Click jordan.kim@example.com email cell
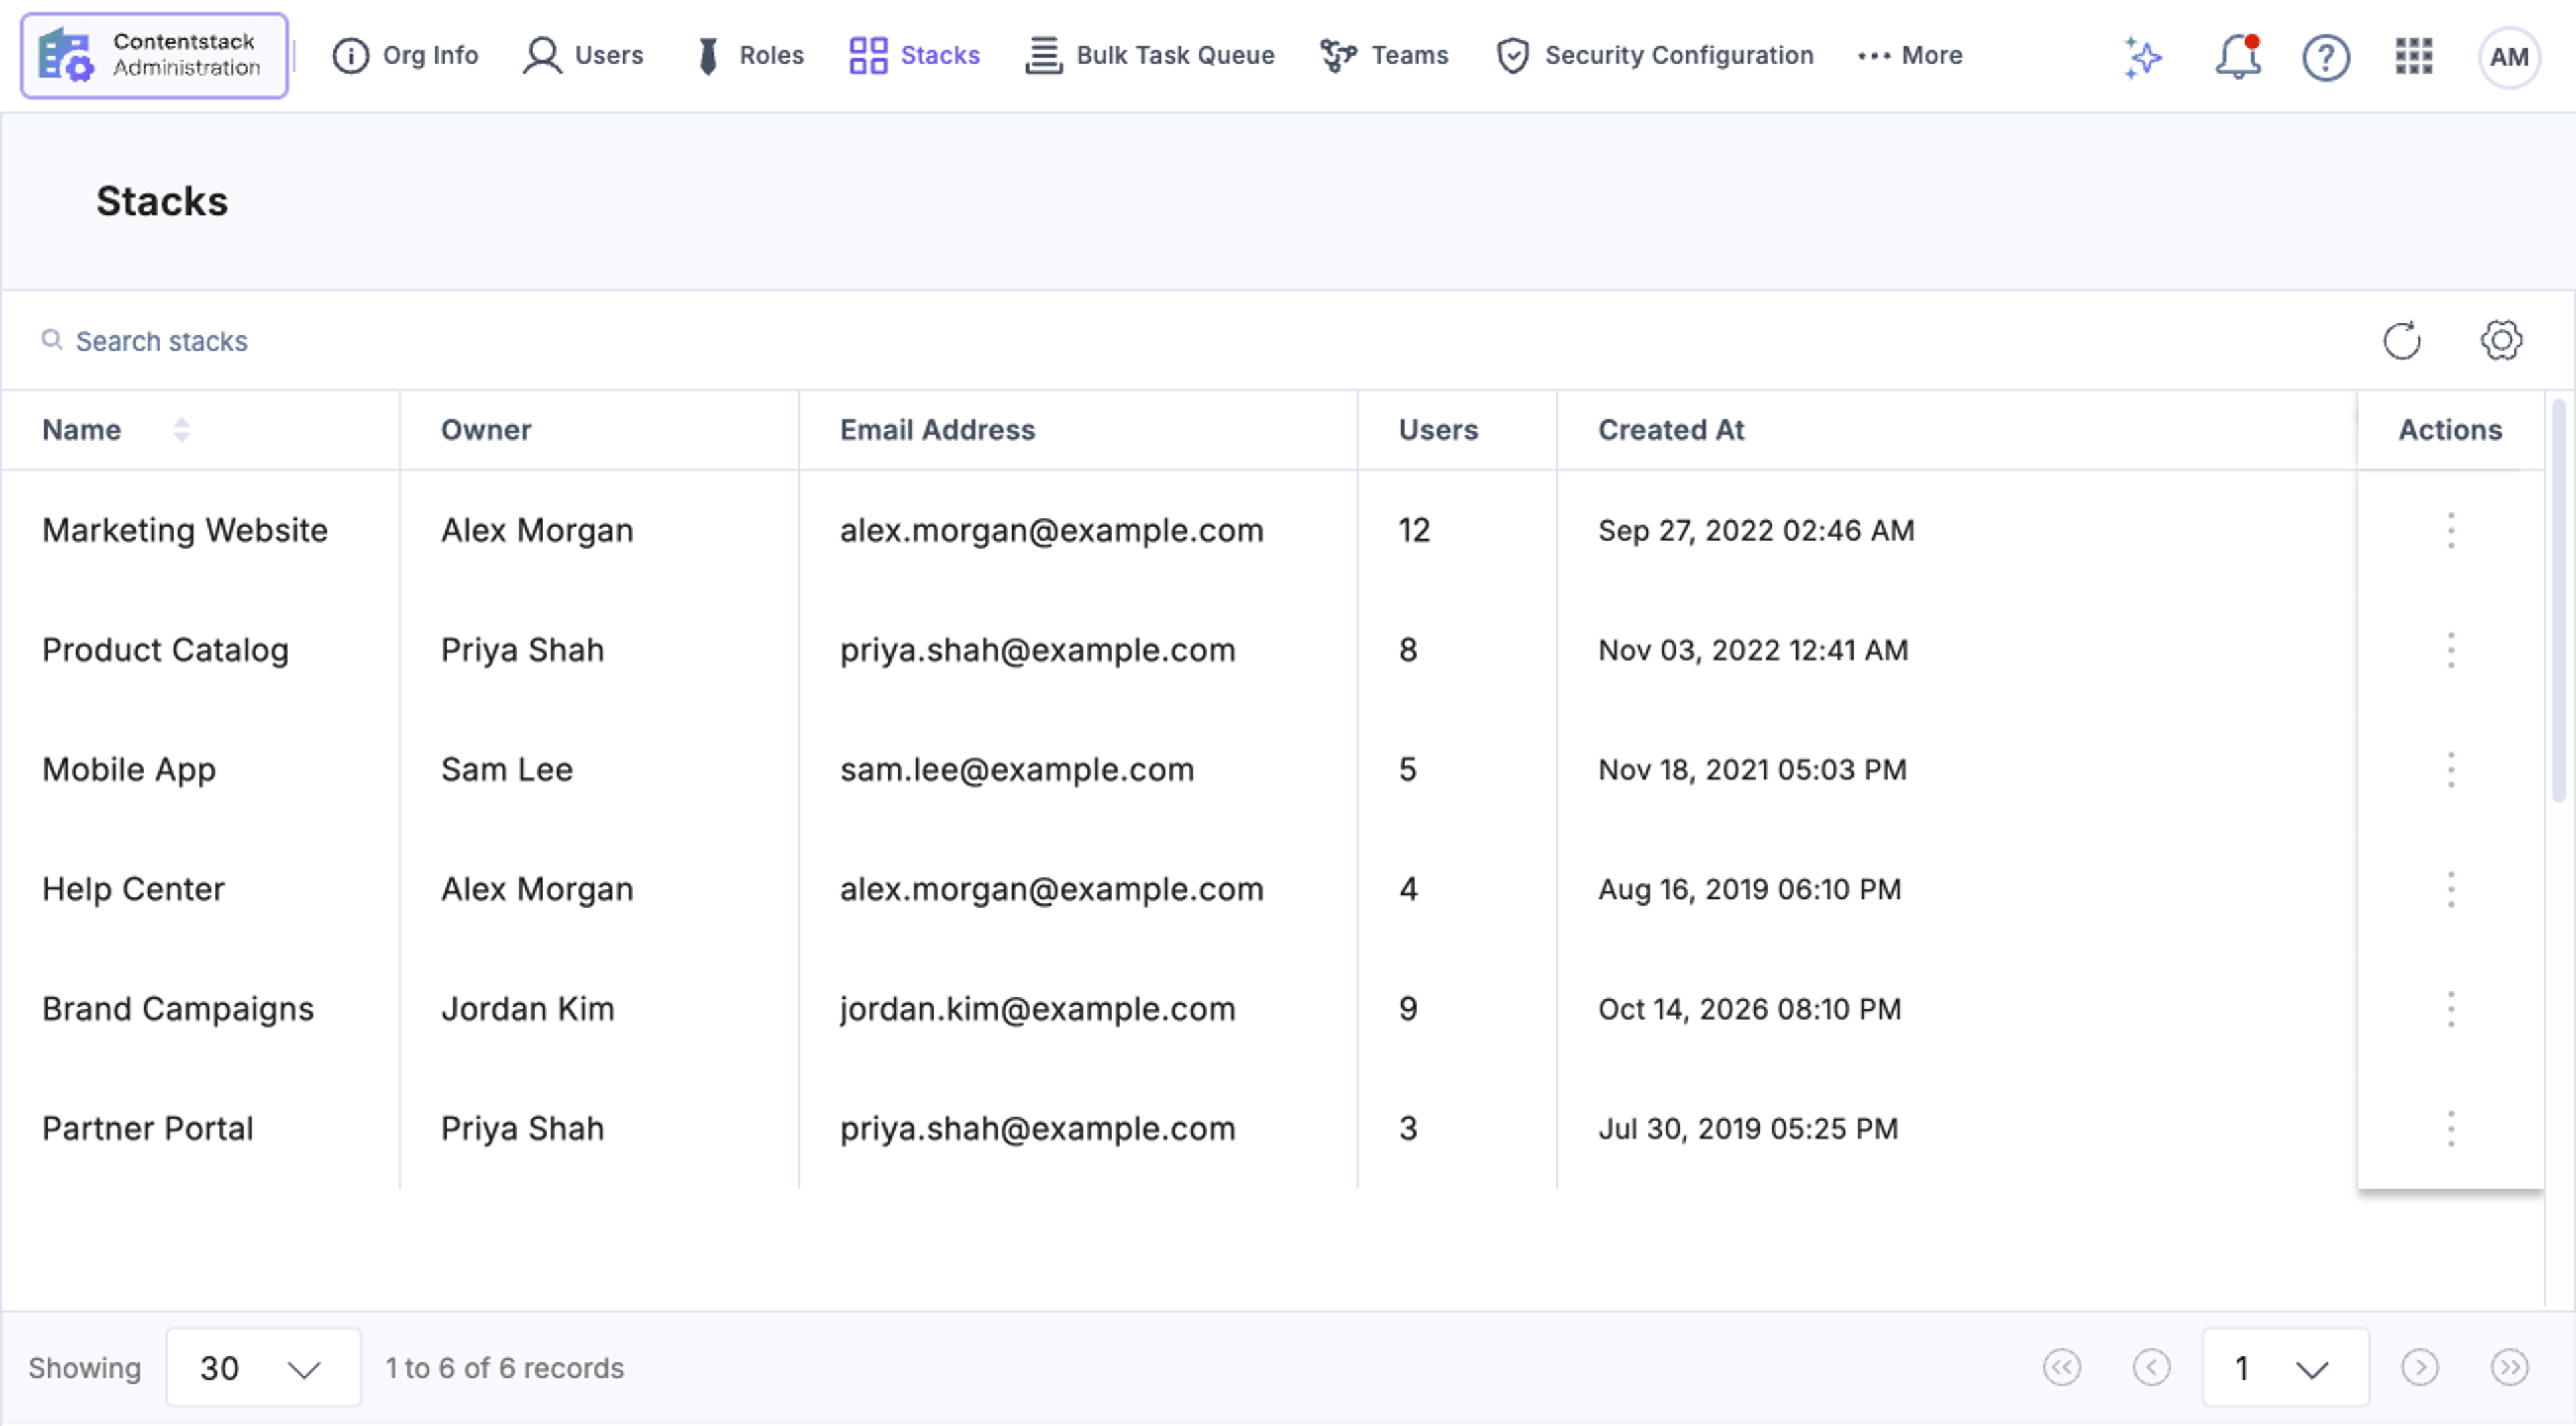 [x=1037, y=1009]
